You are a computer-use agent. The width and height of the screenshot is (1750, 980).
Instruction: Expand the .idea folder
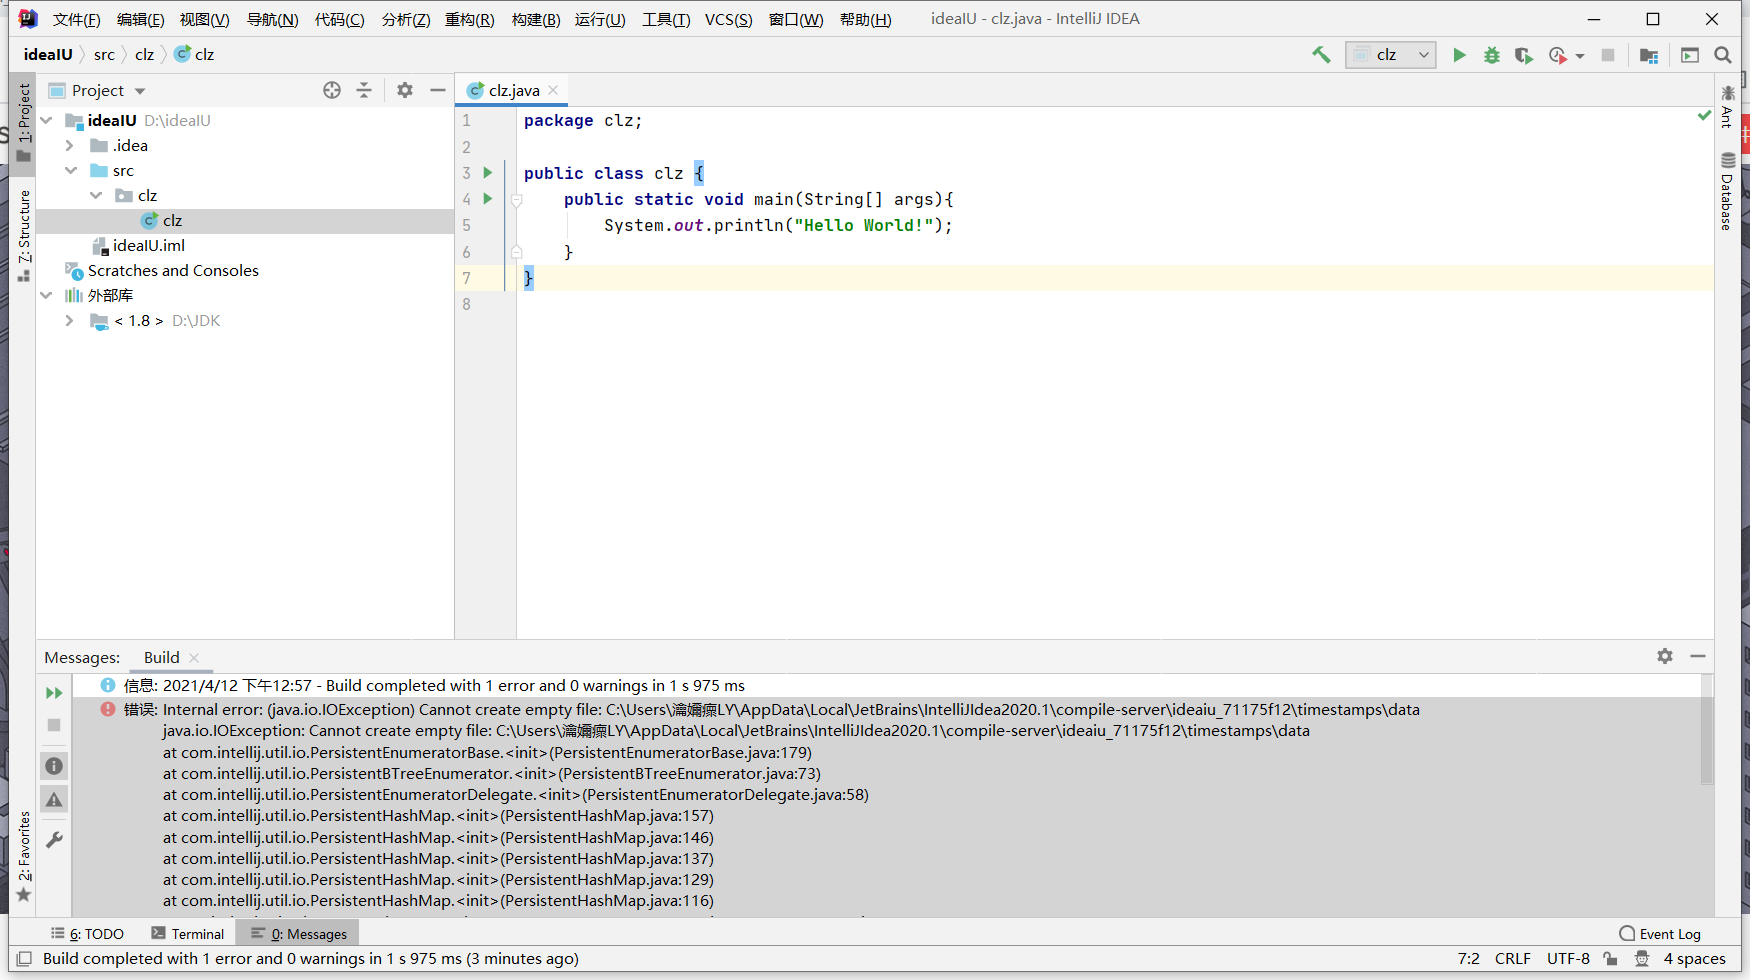(x=70, y=146)
